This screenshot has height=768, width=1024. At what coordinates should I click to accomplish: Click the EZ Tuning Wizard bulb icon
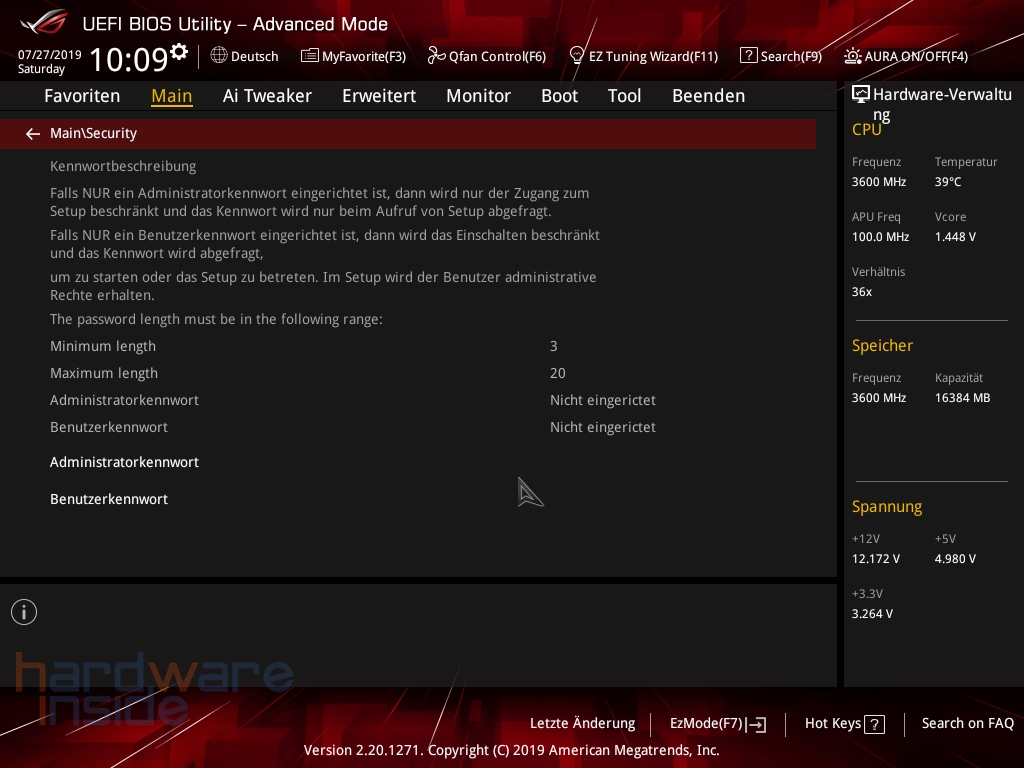577,56
